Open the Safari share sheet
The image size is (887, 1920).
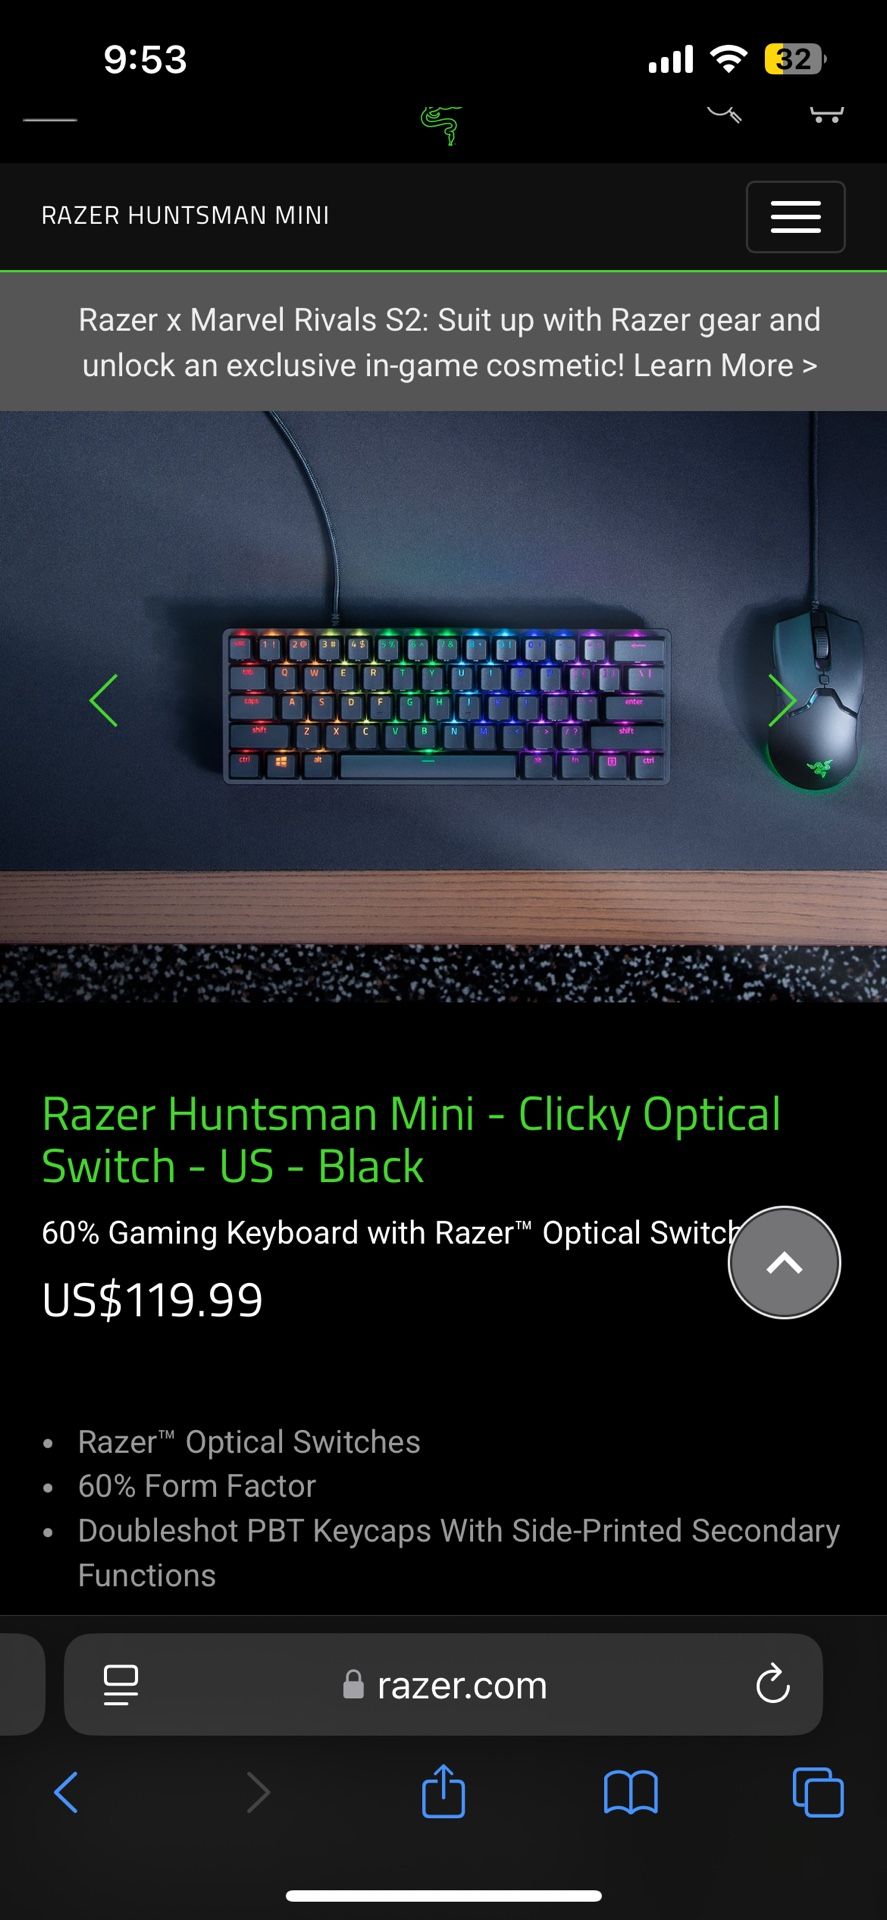pyautogui.click(x=443, y=1790)
